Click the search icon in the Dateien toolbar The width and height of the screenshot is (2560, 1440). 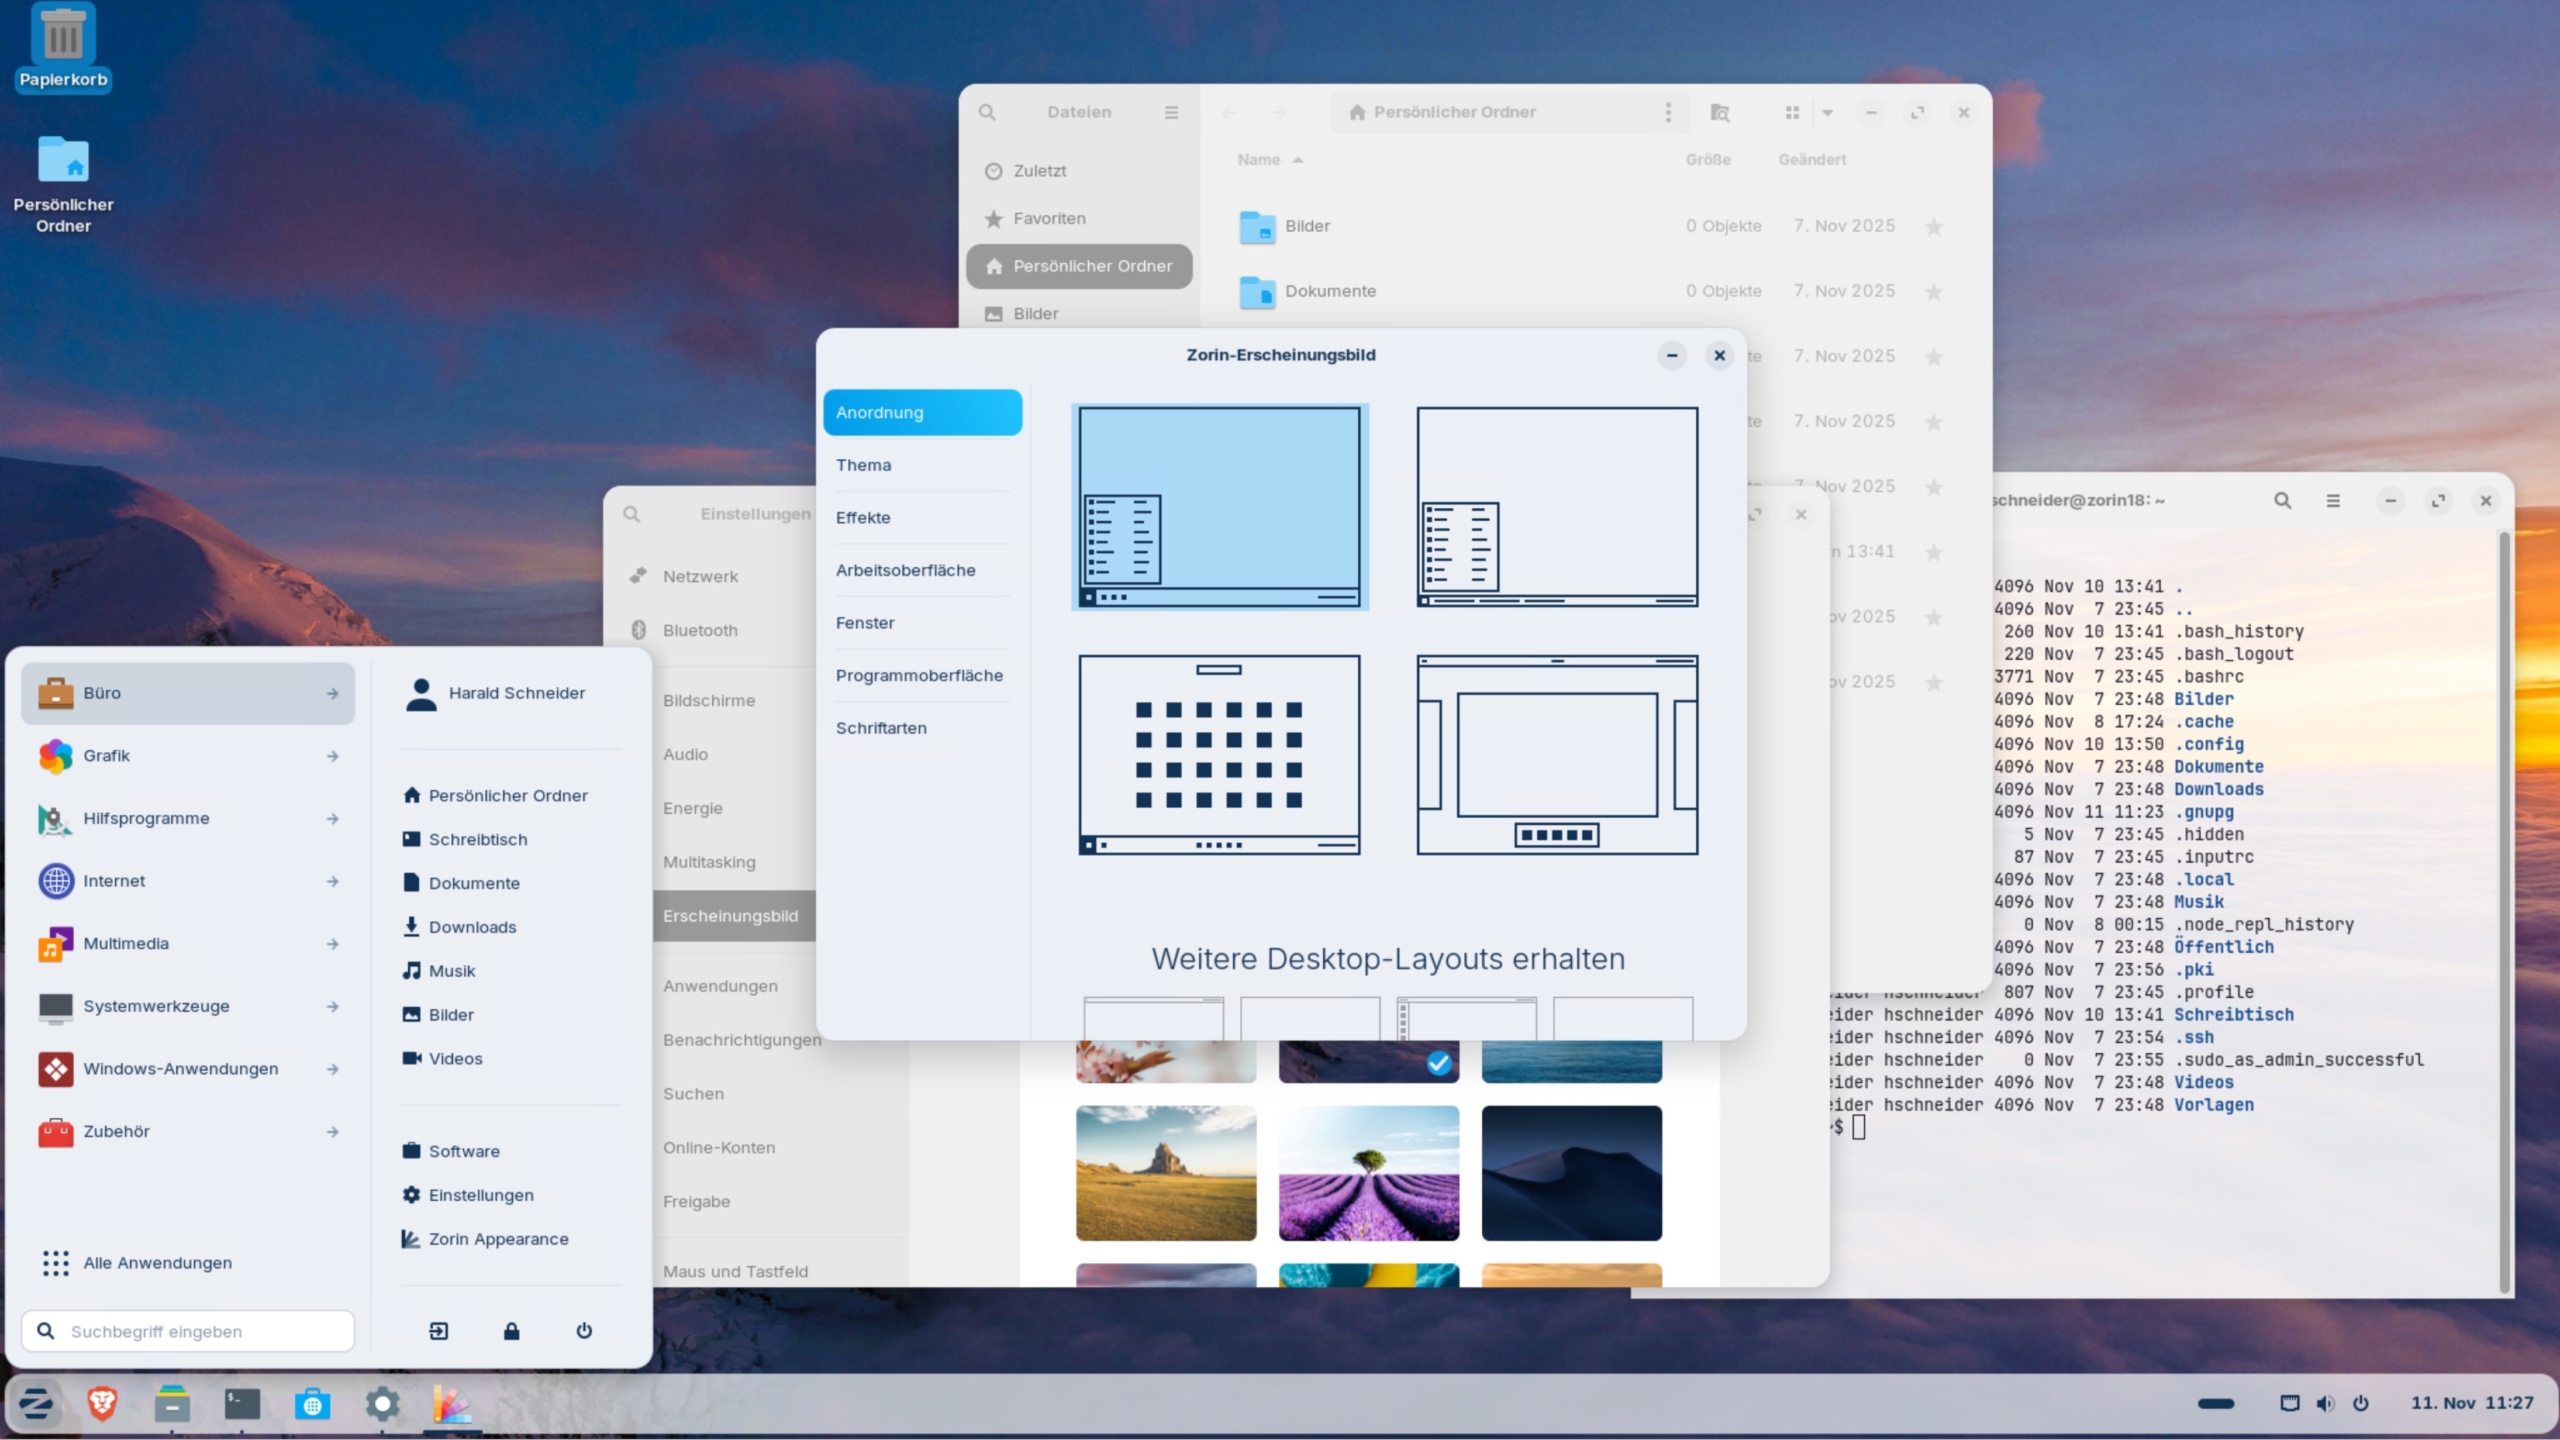pyautogui.click(x=987, y=112)
